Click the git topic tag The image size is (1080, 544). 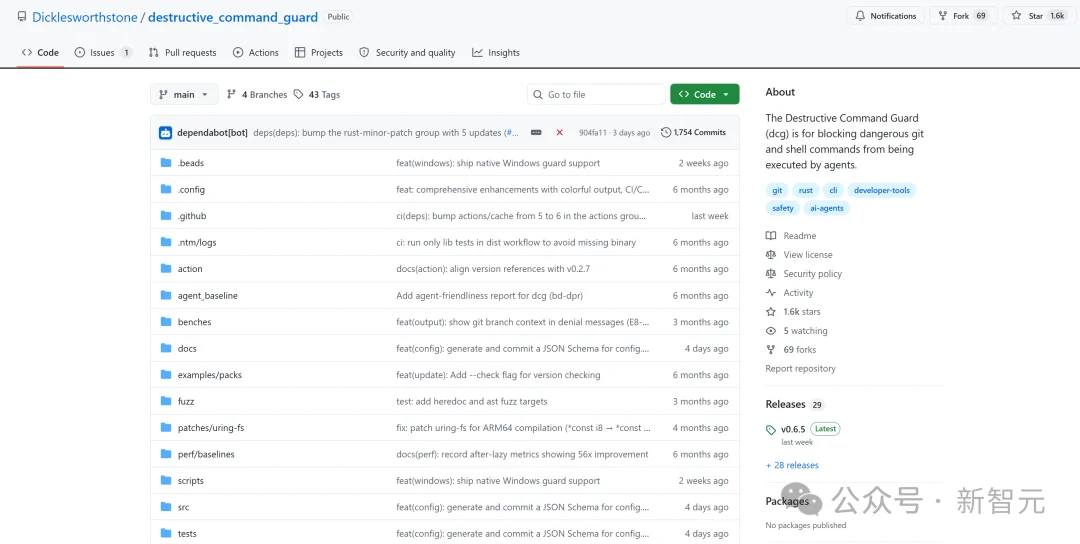[x=777, y=190]
